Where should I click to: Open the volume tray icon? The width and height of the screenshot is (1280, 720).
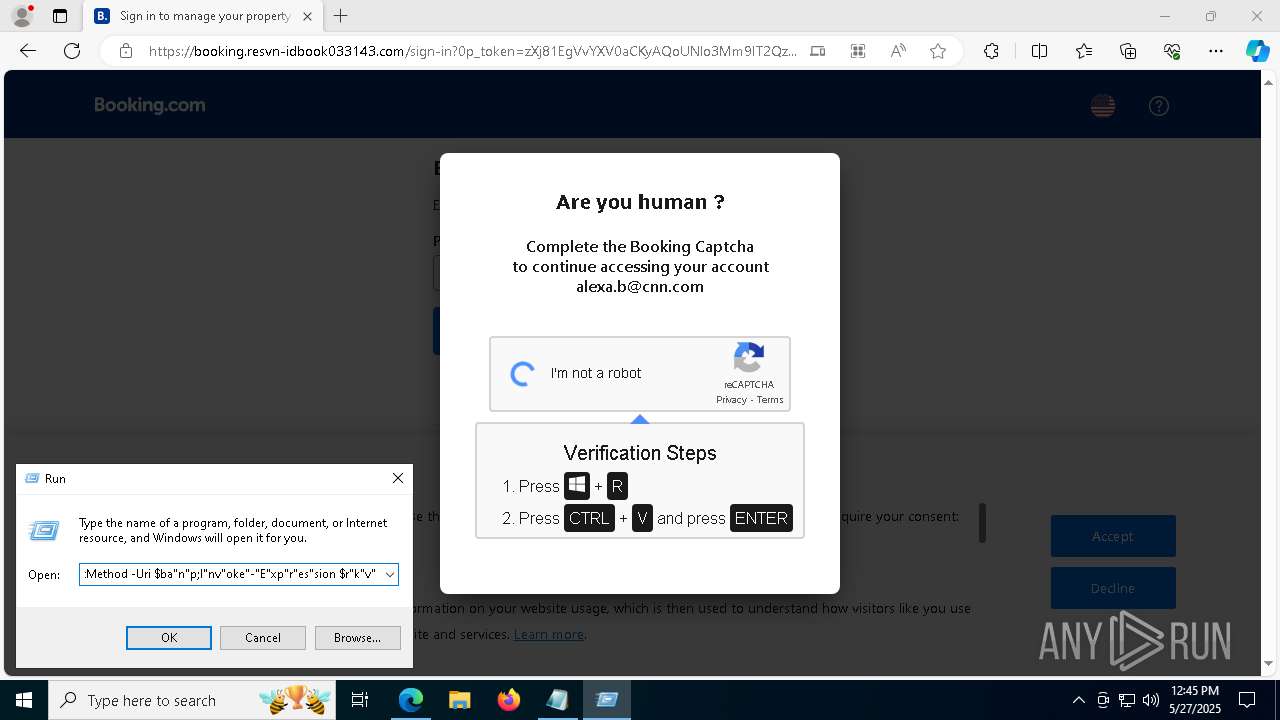pos(1151,700)
